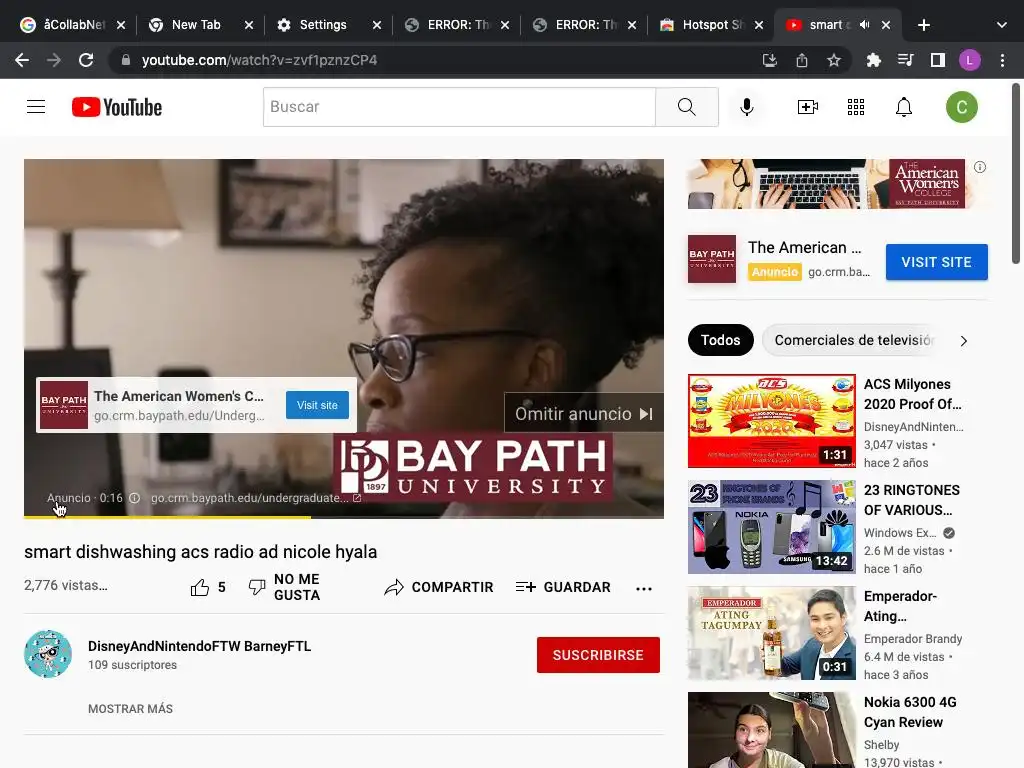
Task: Go back with the browser back arrow
Action: pyautogui.click(x=22, y=60)
